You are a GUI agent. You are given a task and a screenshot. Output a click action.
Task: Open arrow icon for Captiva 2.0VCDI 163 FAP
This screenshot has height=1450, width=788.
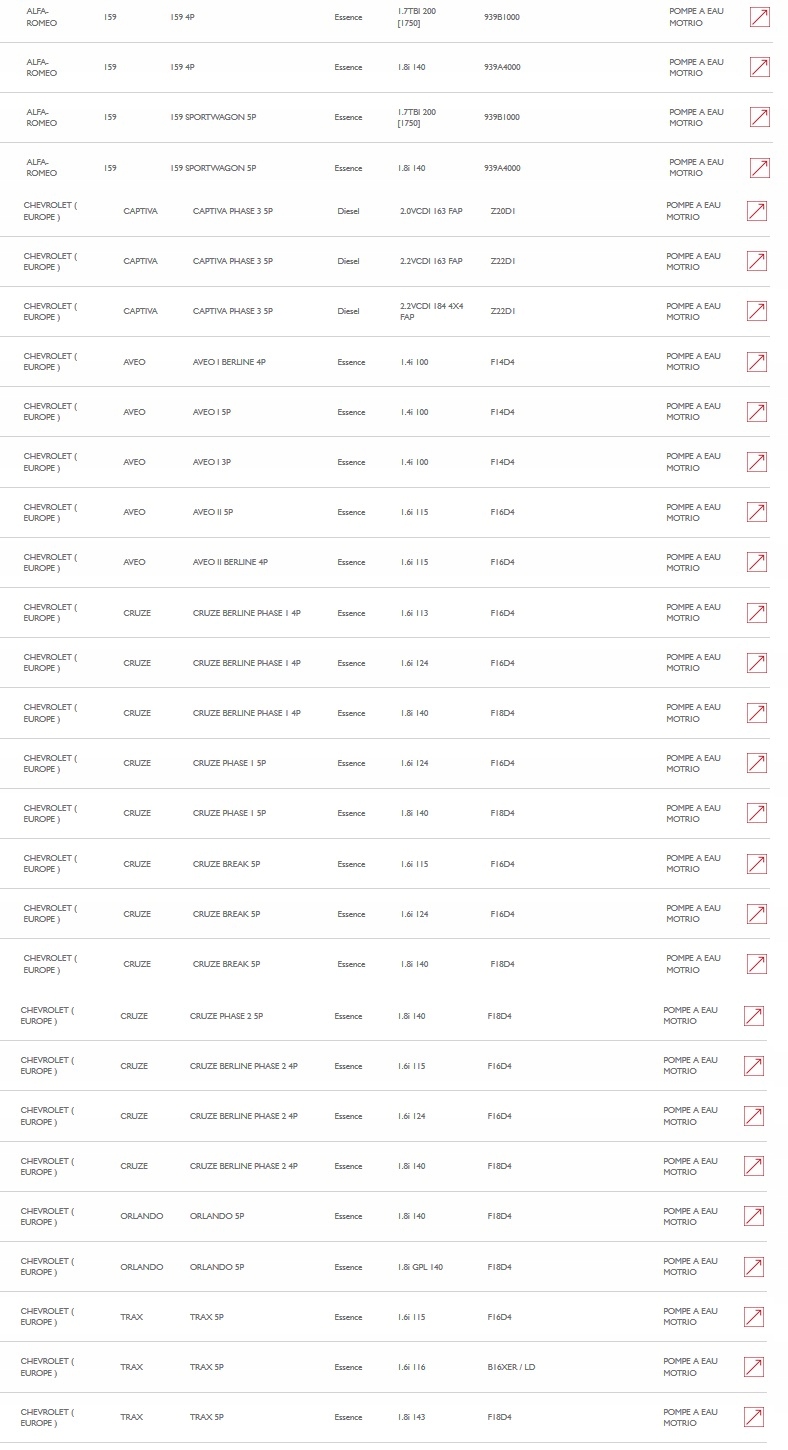pyautogui.click(x=757, y=211)
